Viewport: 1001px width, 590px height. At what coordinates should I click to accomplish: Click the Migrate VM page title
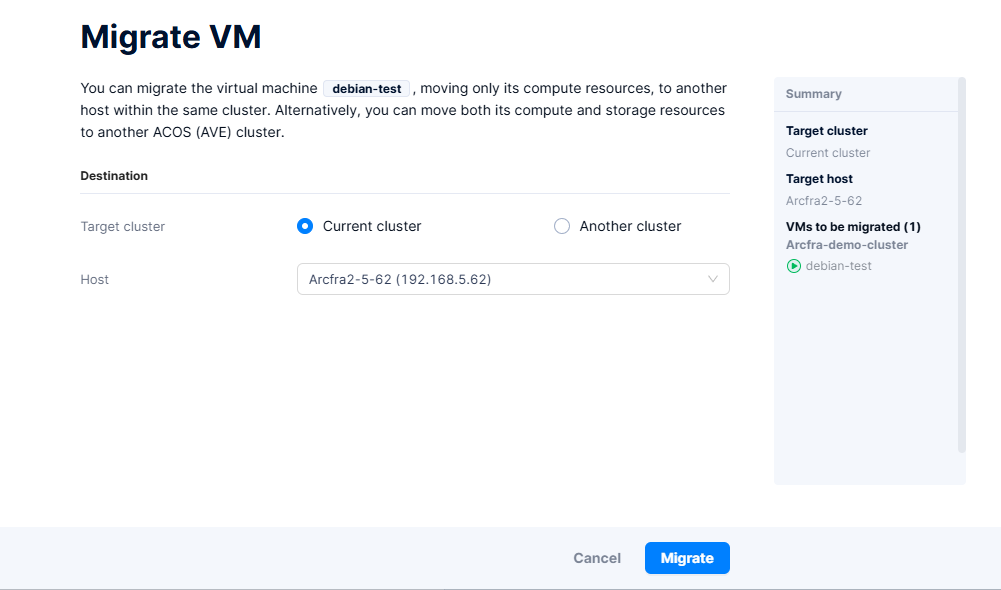click(170, 37)
